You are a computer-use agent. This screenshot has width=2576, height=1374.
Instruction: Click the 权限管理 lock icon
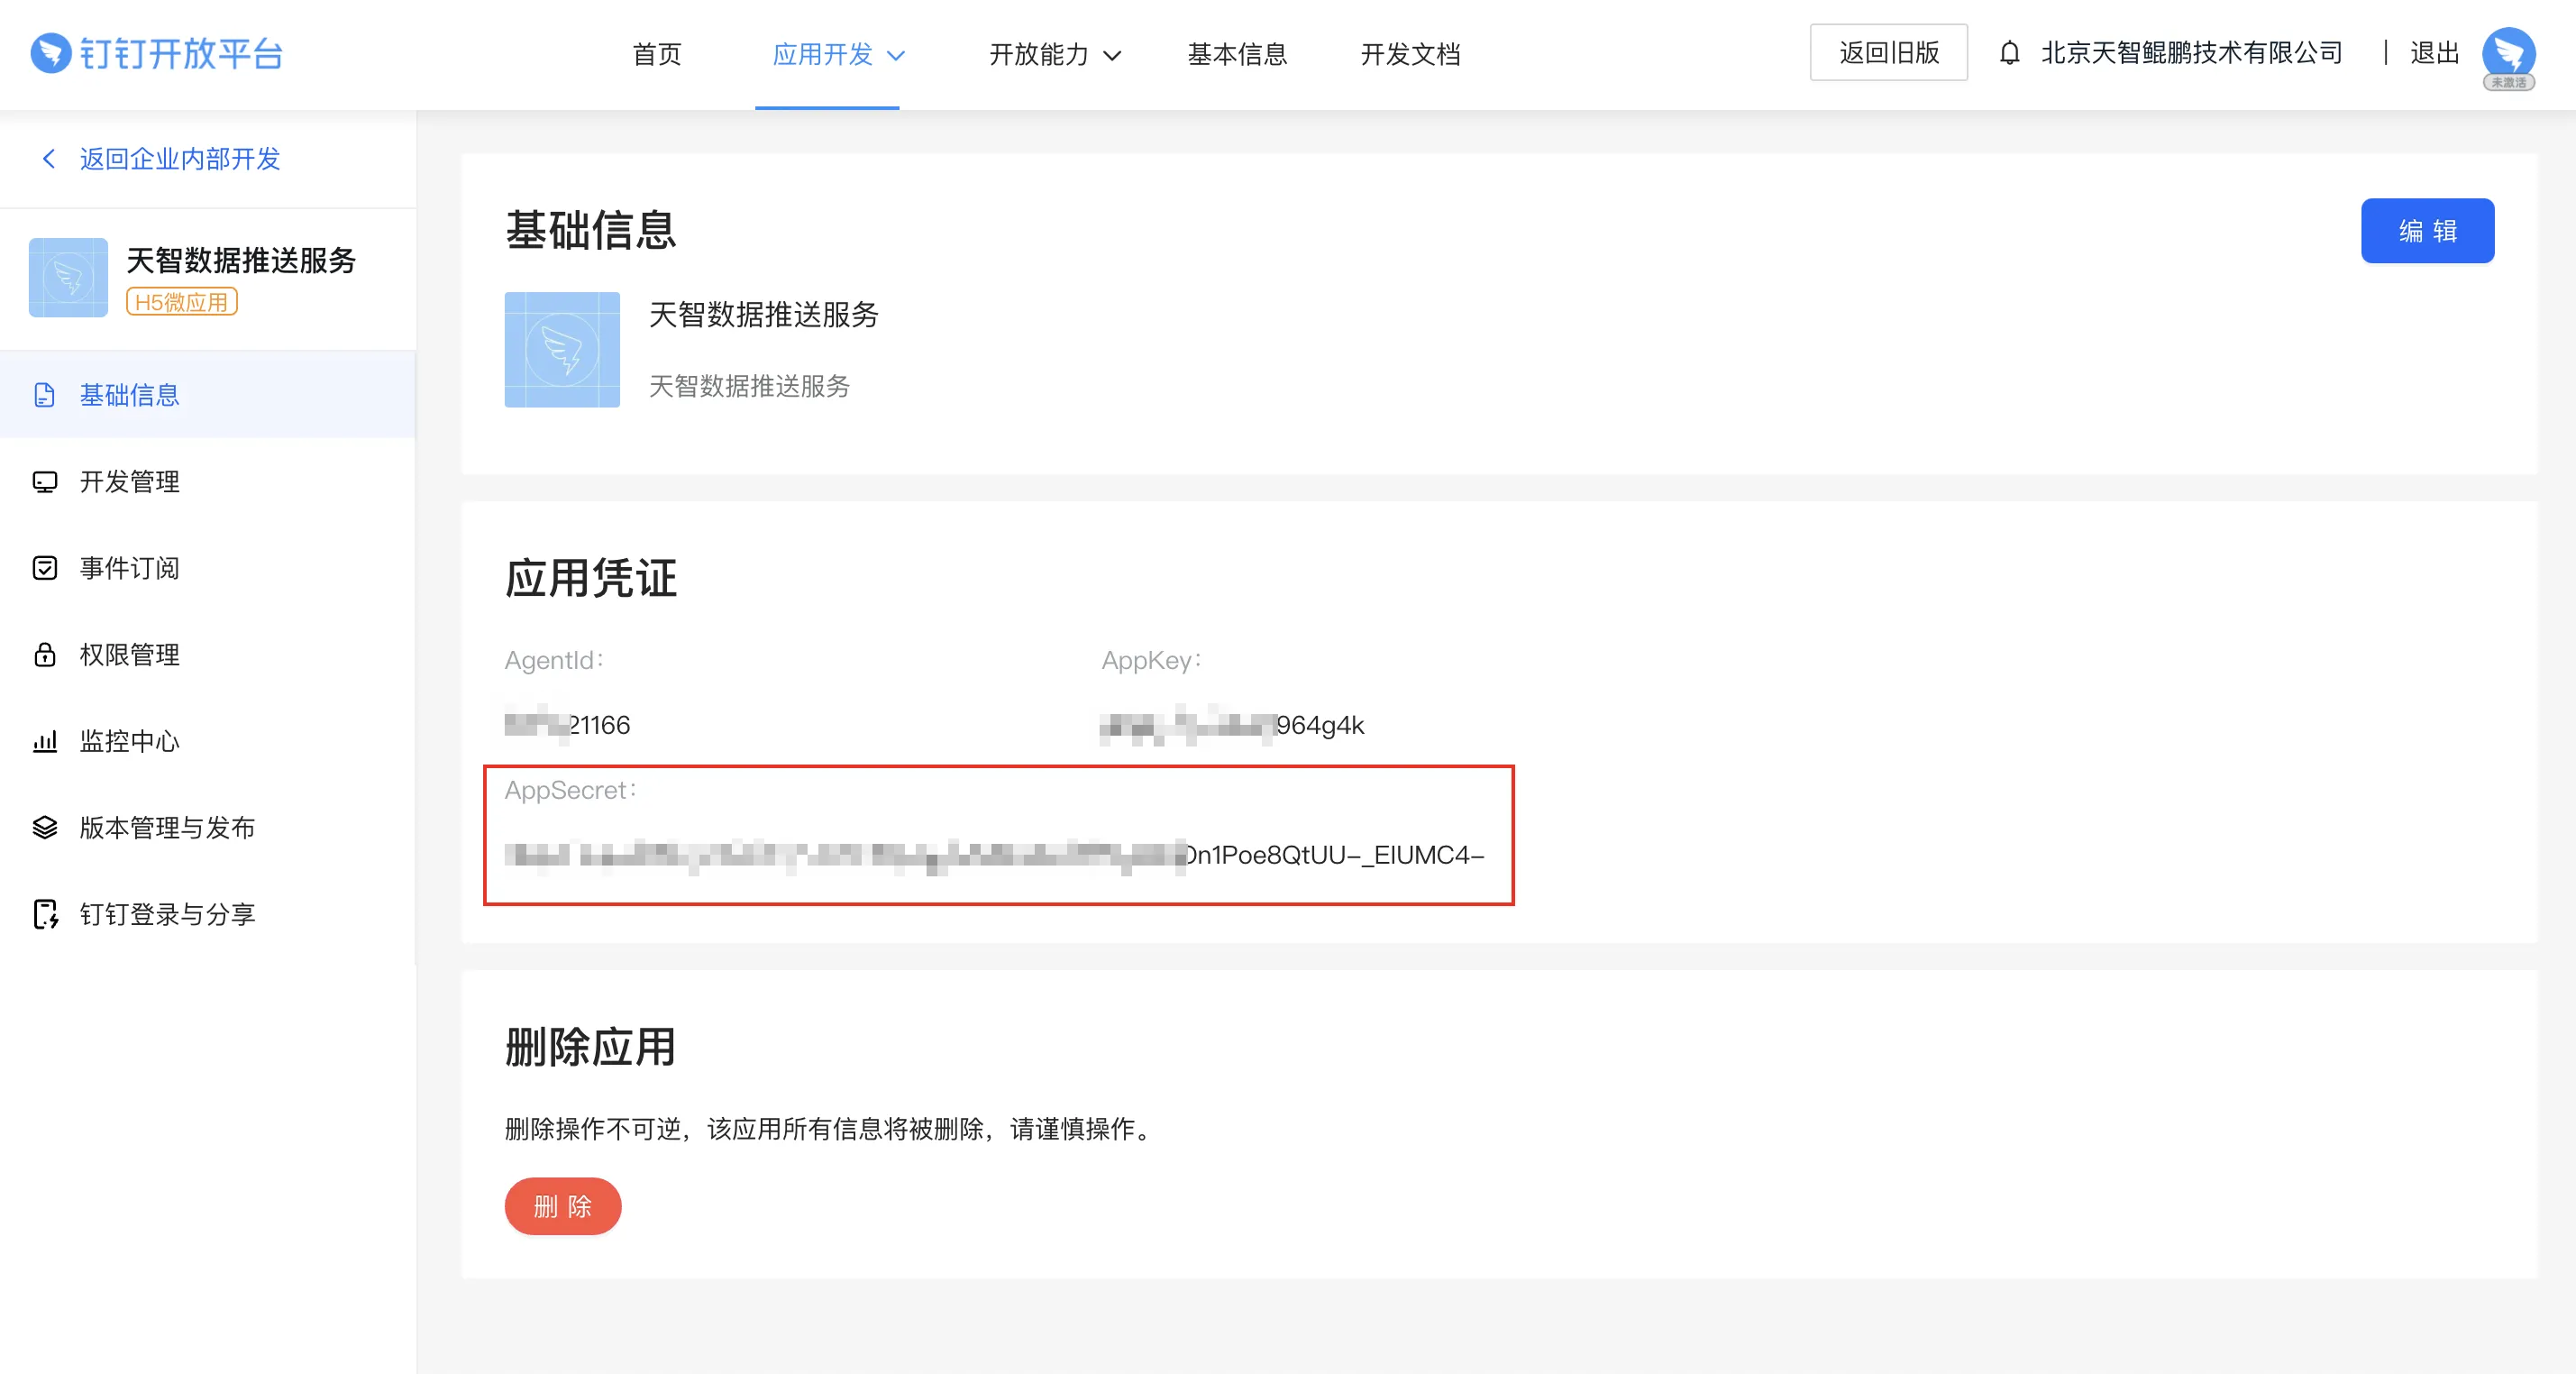click(x=45, y=655)
